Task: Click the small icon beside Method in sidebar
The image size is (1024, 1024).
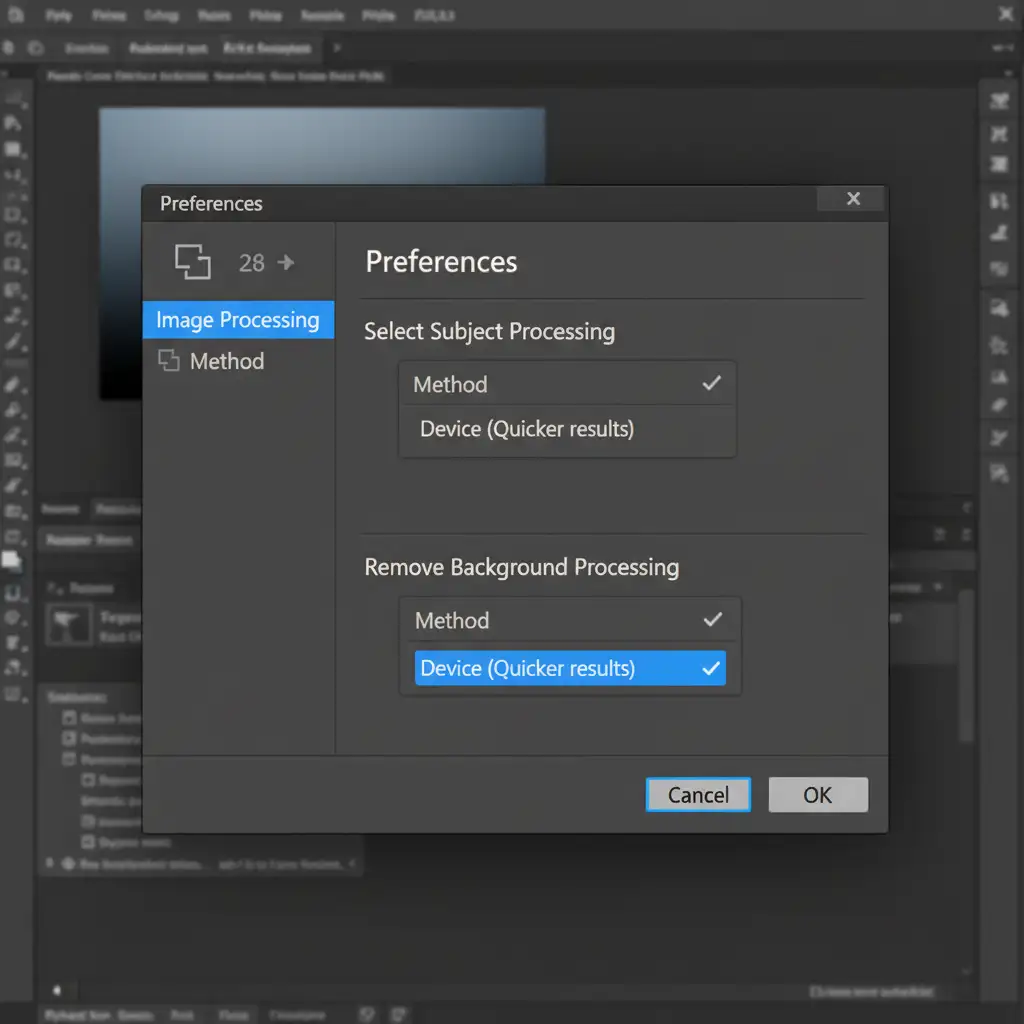Action: (x=169, y=361)
